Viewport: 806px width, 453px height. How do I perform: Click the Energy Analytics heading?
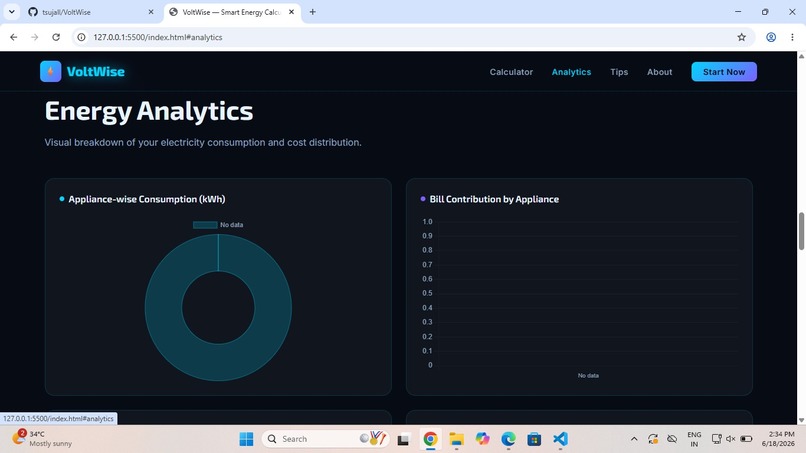coord(149,112)
